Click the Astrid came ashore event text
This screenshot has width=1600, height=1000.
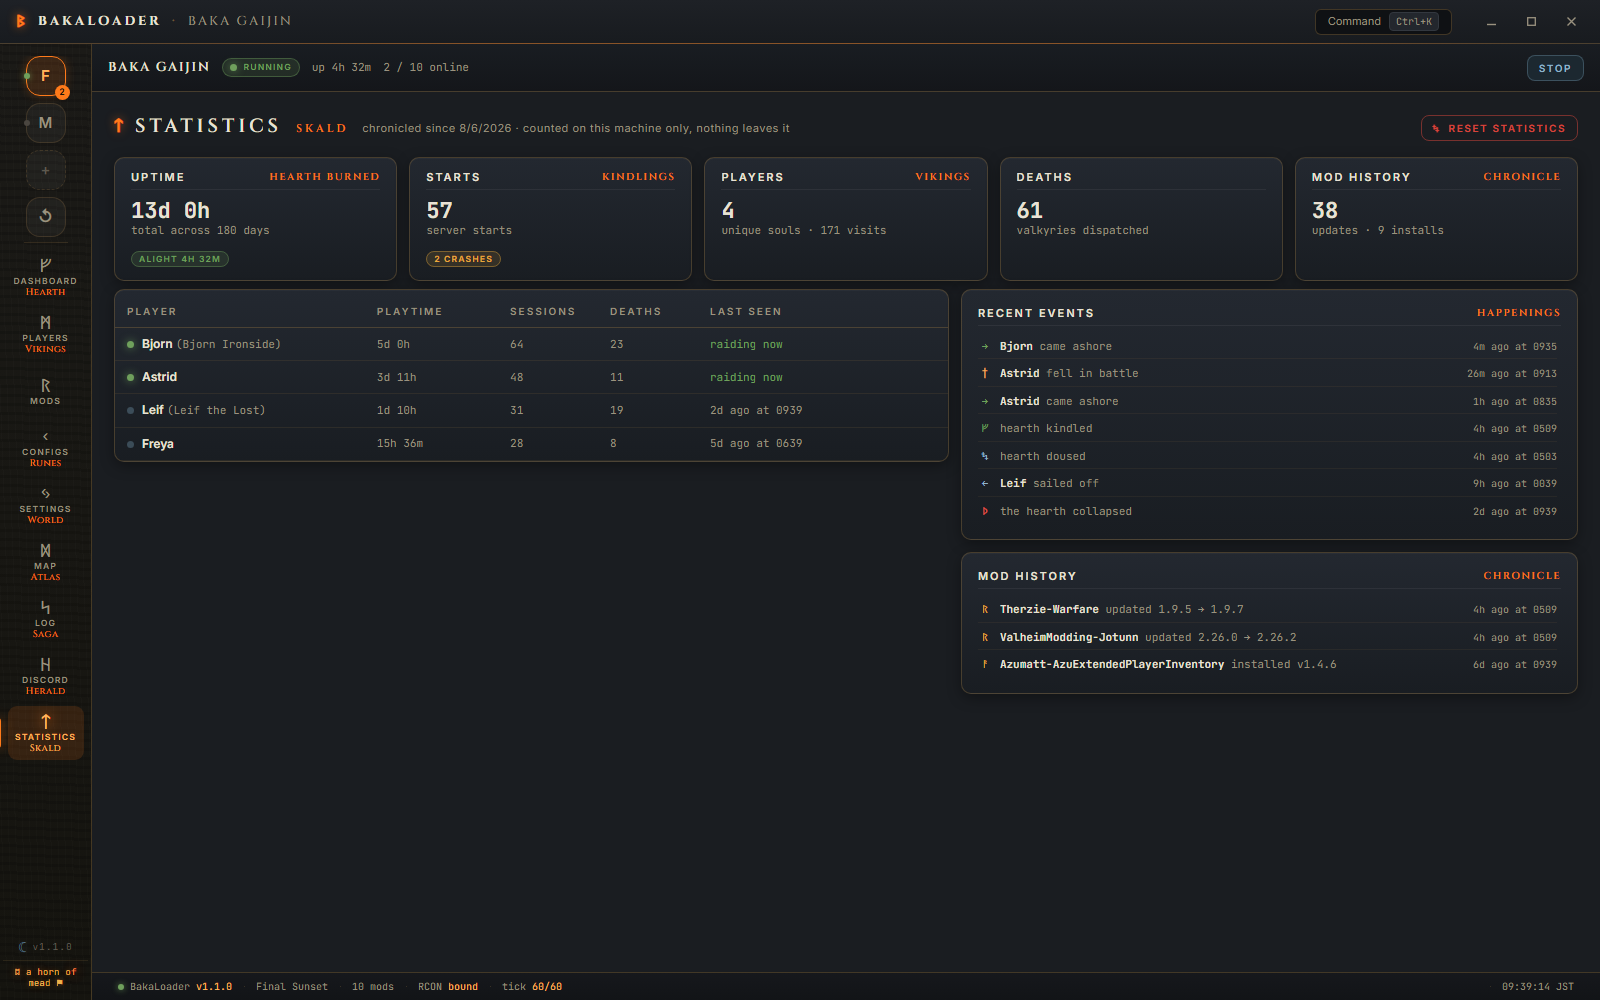coord(1059,401)
